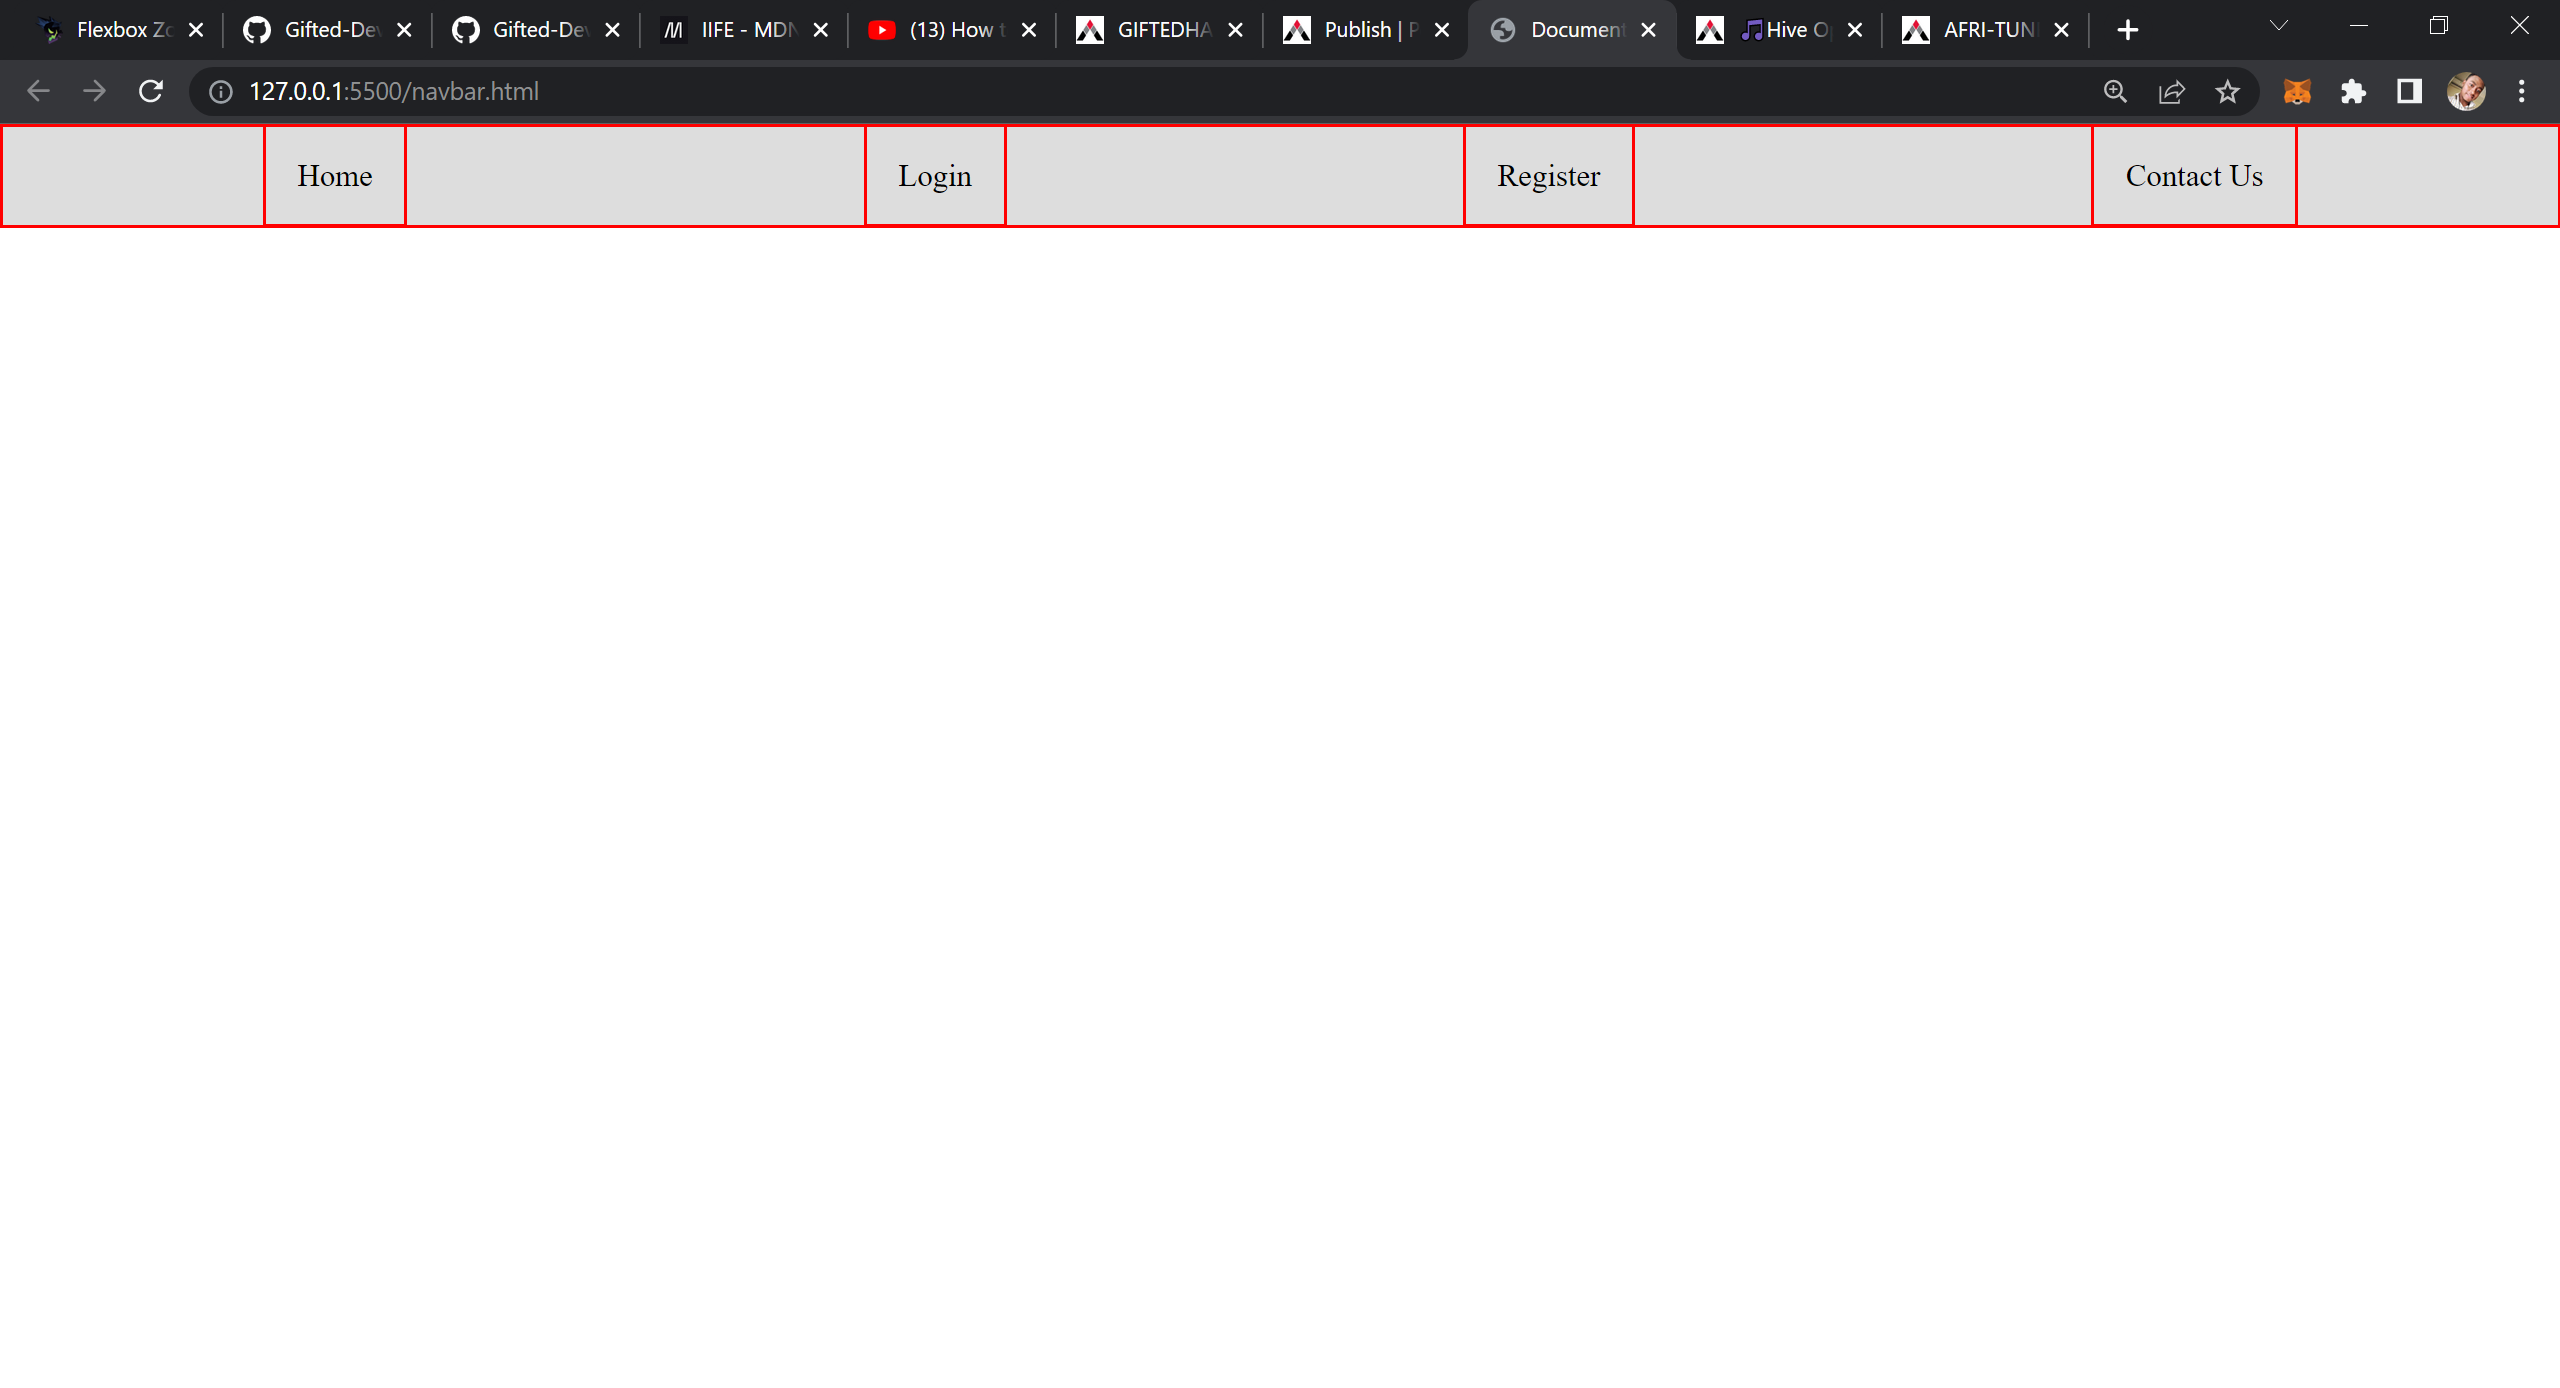Screen dimensions: 2560x1388
Task: Reload the navbar.html page
Action: tap(151, 91)
